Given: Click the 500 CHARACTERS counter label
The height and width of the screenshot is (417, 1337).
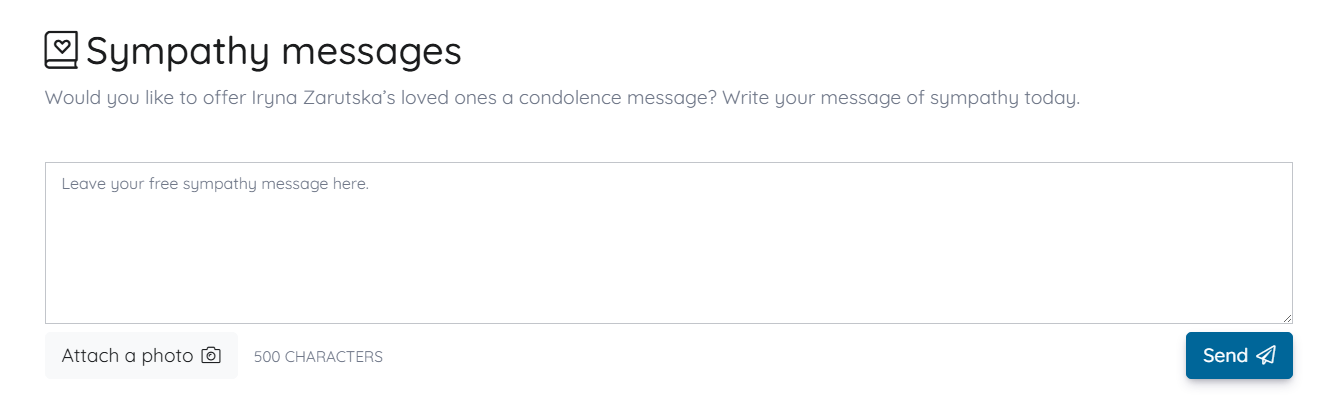Looking at the screenshot, I should pyautogui.click(x=318, y=357).
